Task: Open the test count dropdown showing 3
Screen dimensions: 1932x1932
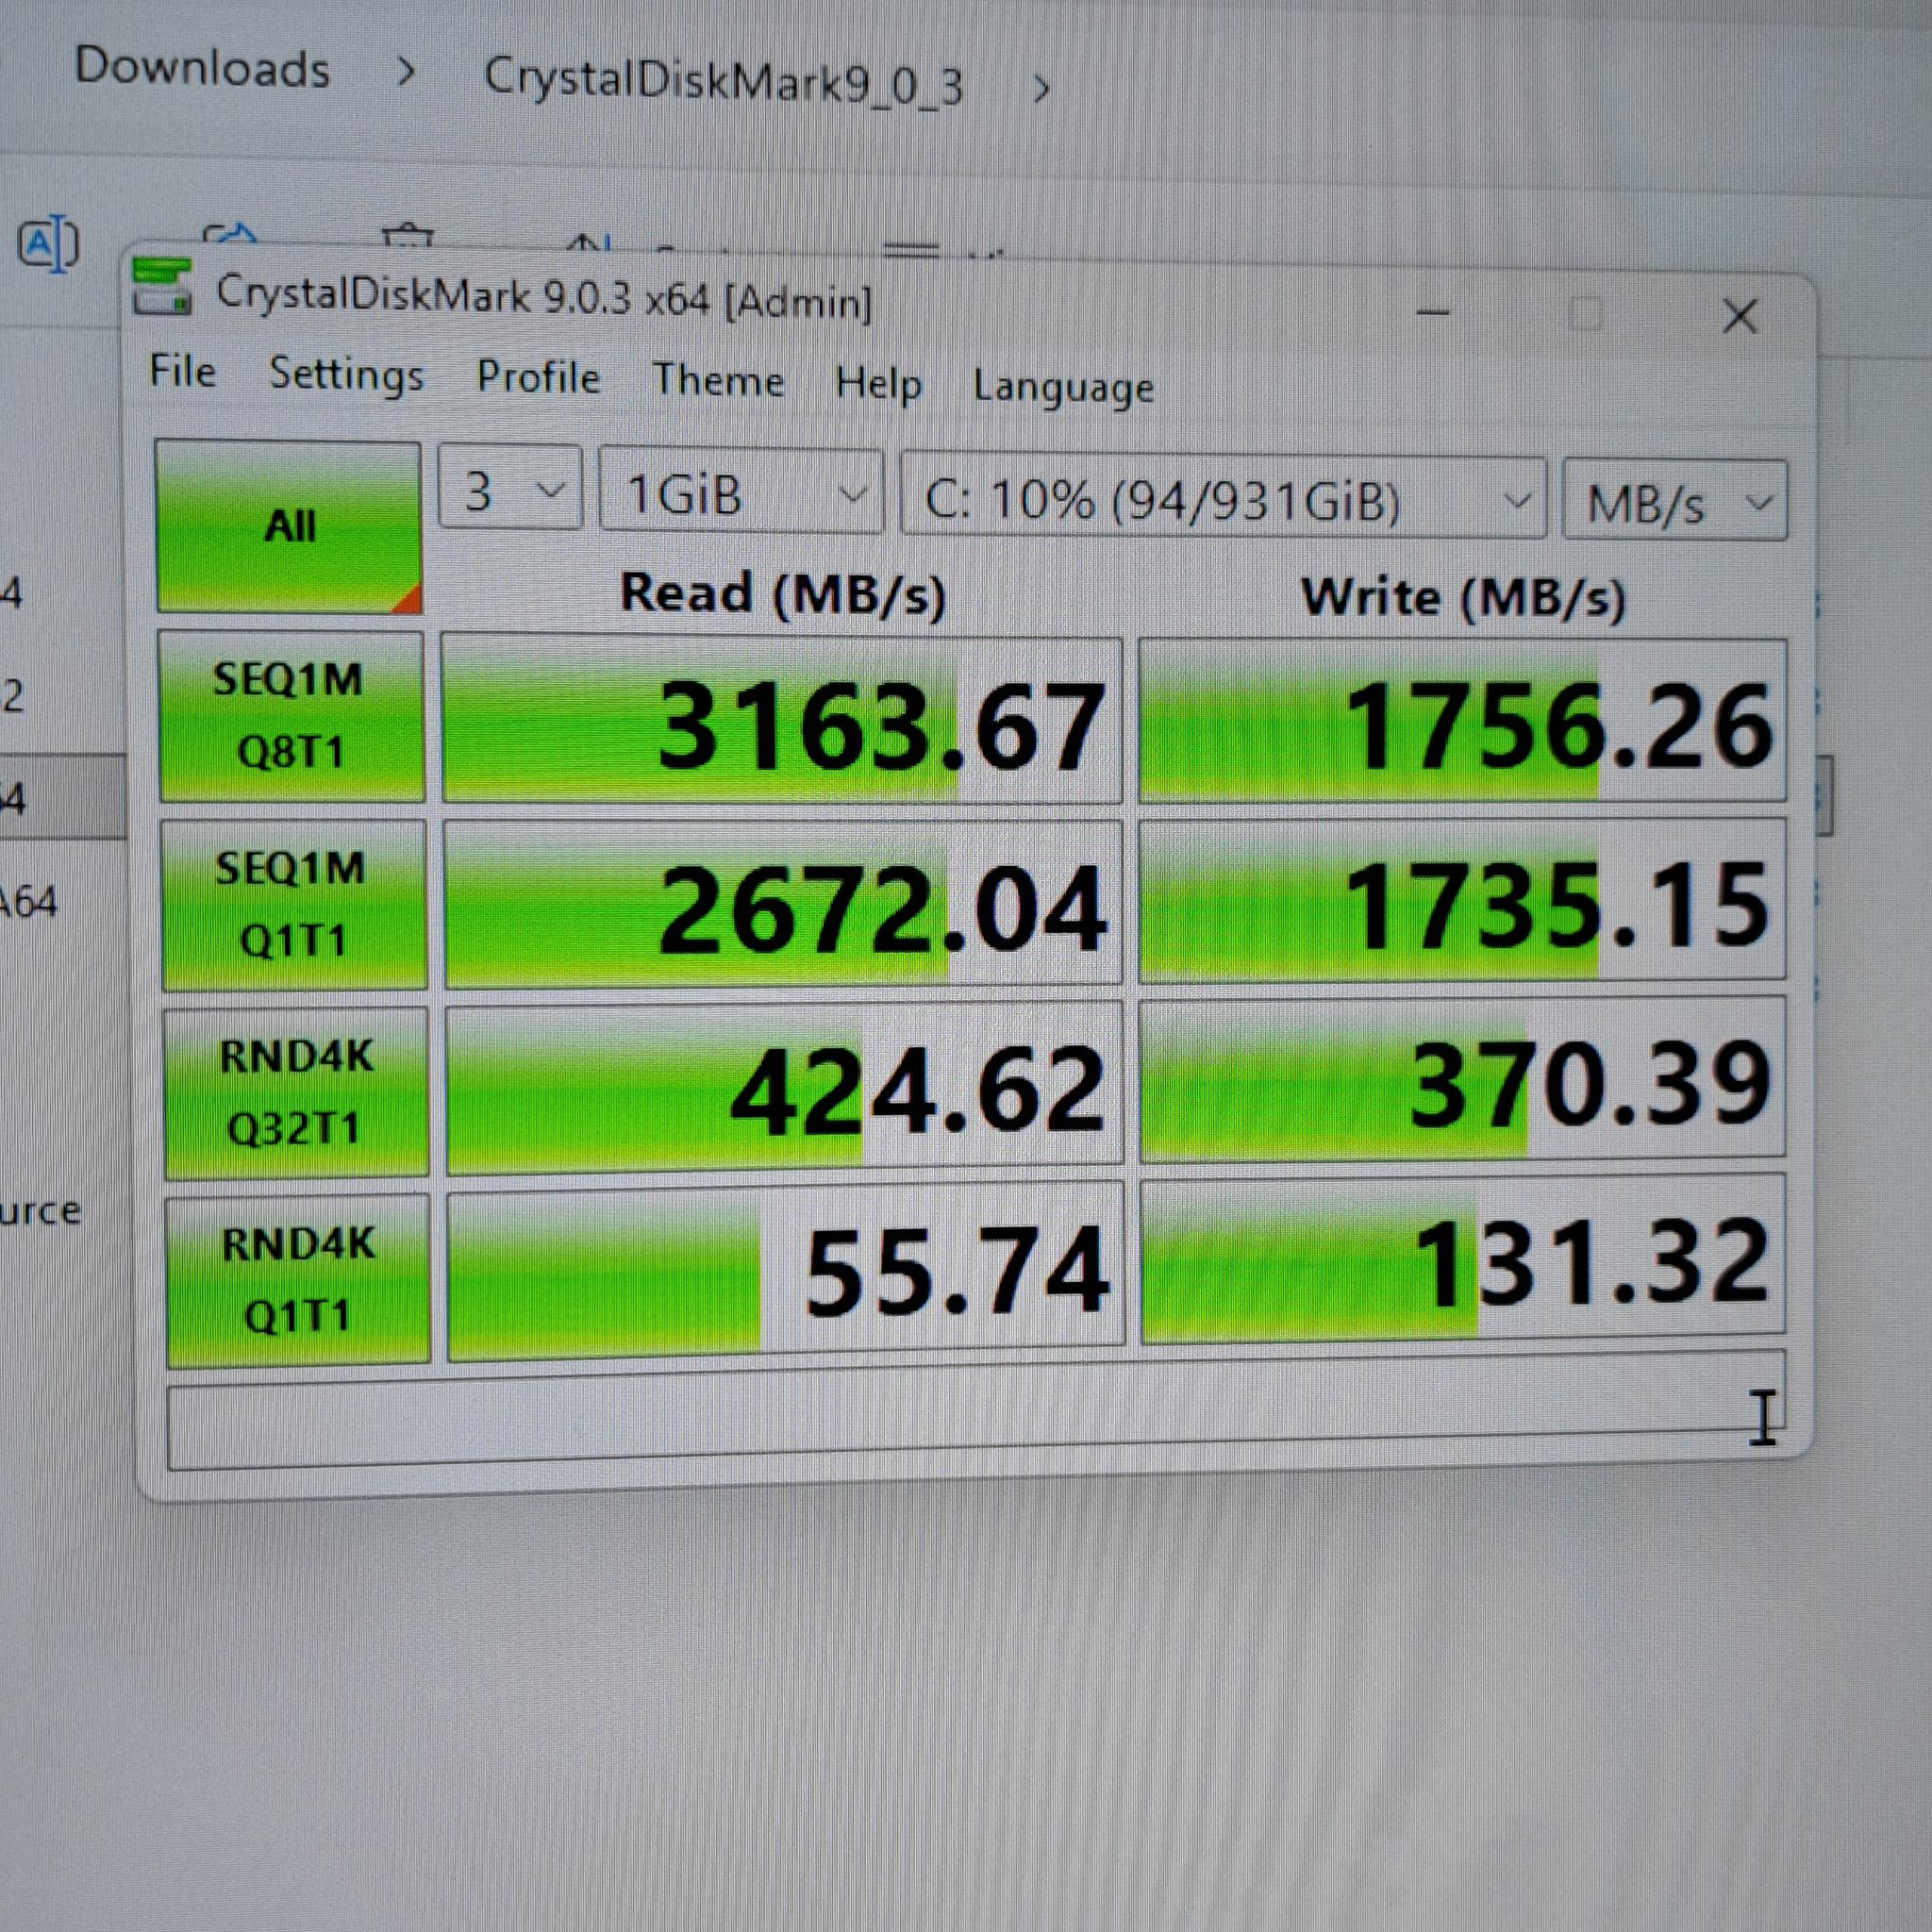Action: click(x=510, y=488)
